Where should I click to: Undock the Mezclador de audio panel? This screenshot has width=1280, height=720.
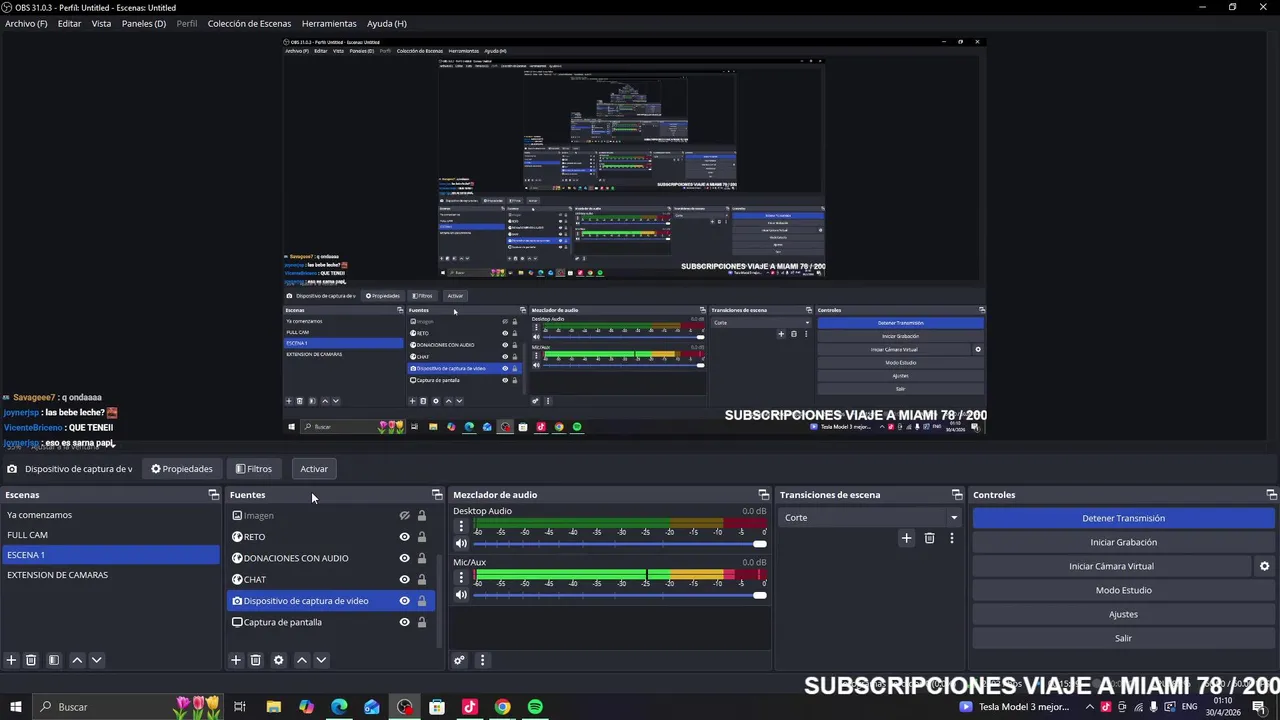[764, 495]
